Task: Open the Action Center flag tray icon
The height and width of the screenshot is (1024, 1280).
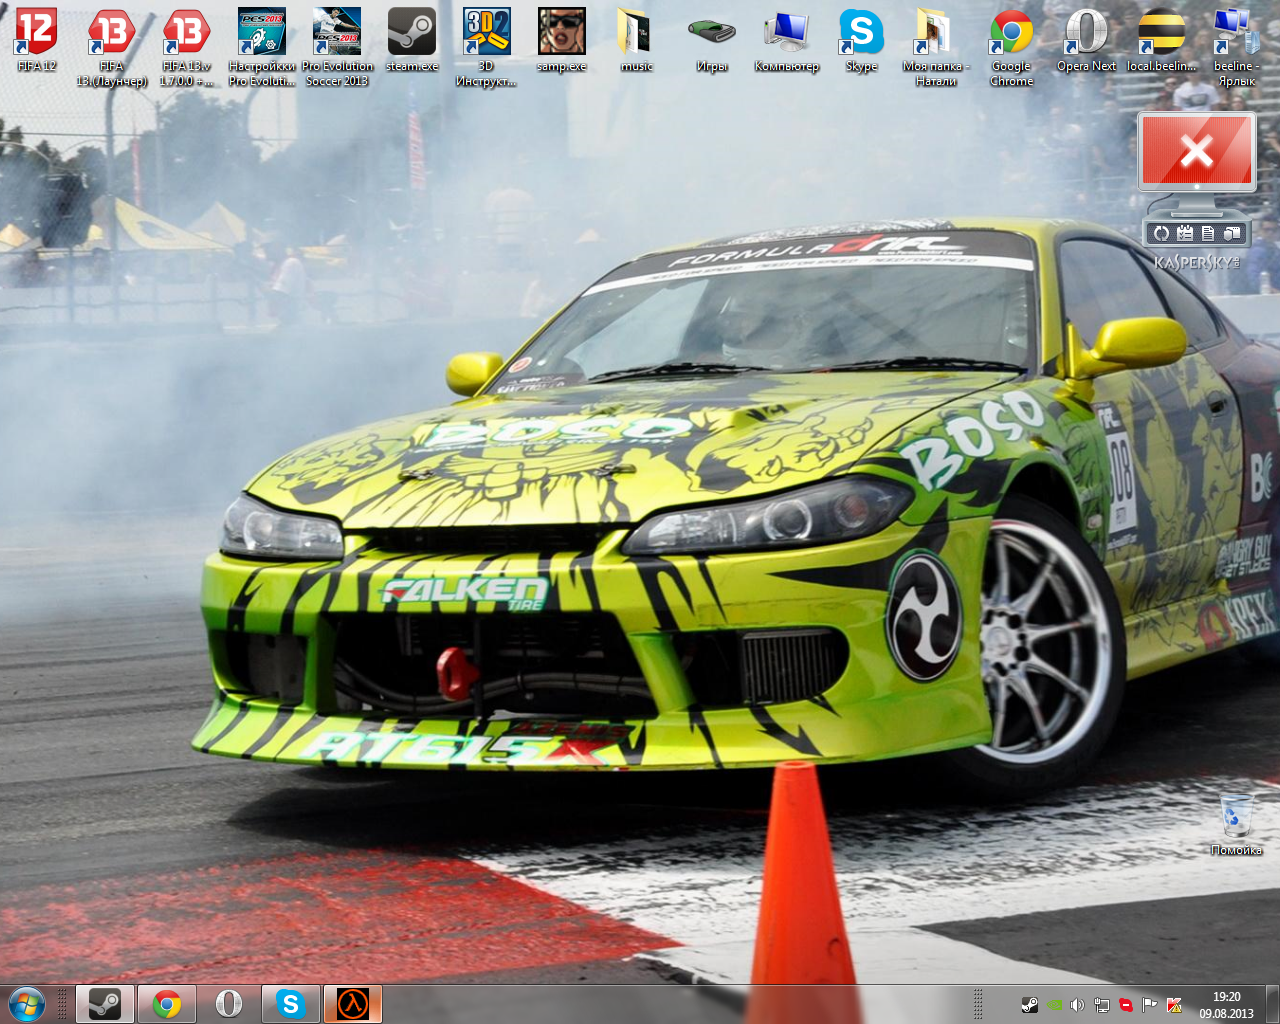Action: click(x=1150, y=1005)
